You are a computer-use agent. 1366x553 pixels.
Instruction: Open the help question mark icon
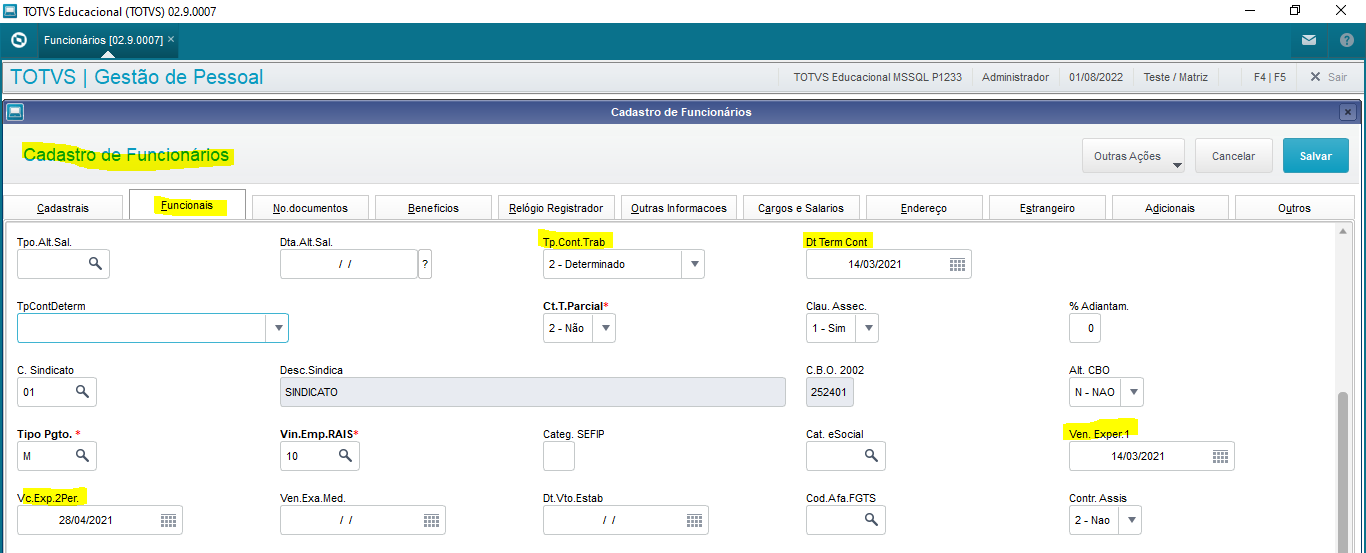1347,40
